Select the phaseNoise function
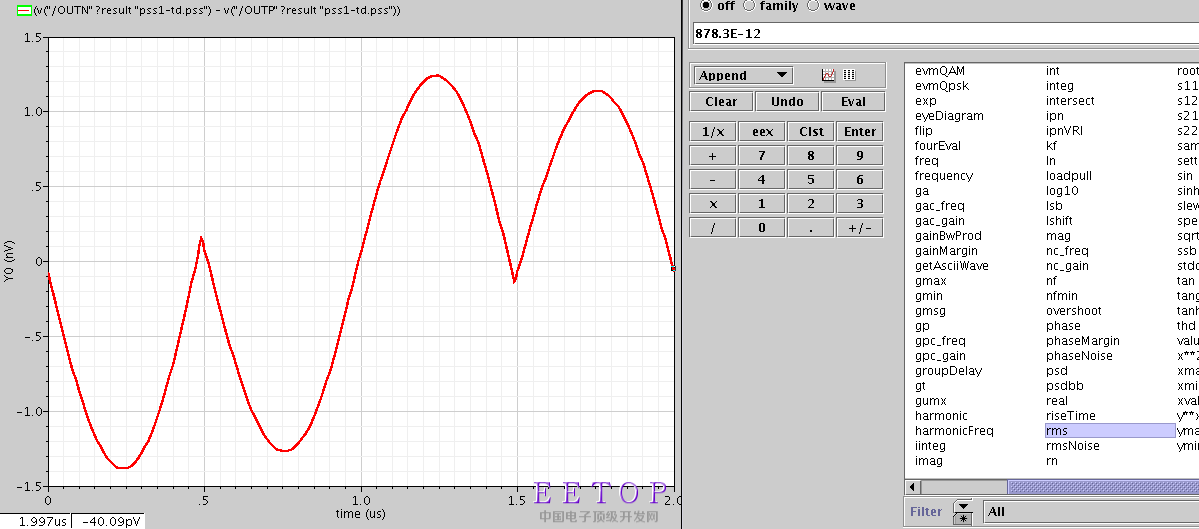This screenshot has width=1199, height=529. click(x=1079, y=356)
